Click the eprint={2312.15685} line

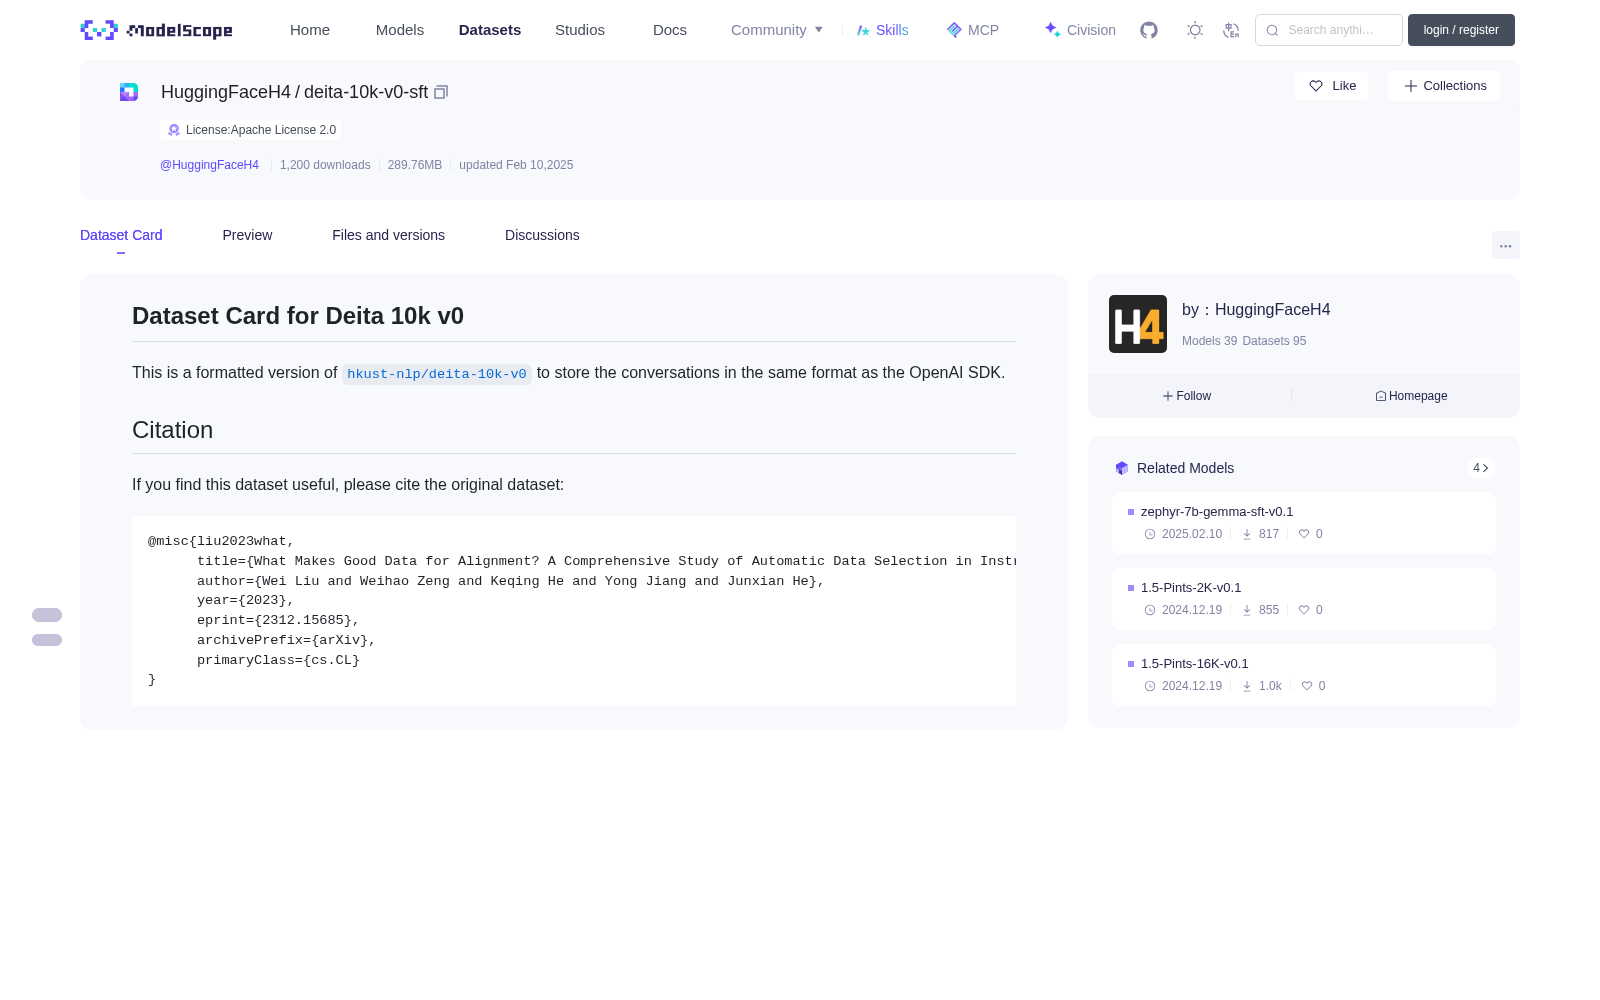pyautogui.click(x=278, y=620)
